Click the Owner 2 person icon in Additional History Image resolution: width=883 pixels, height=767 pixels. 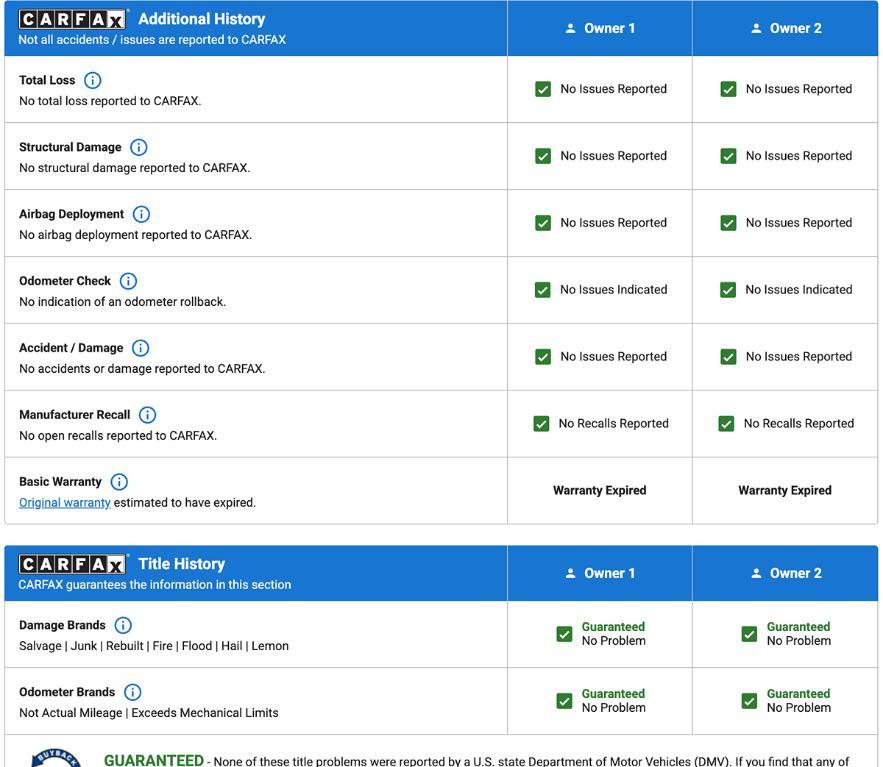click(x=756, y=28)
